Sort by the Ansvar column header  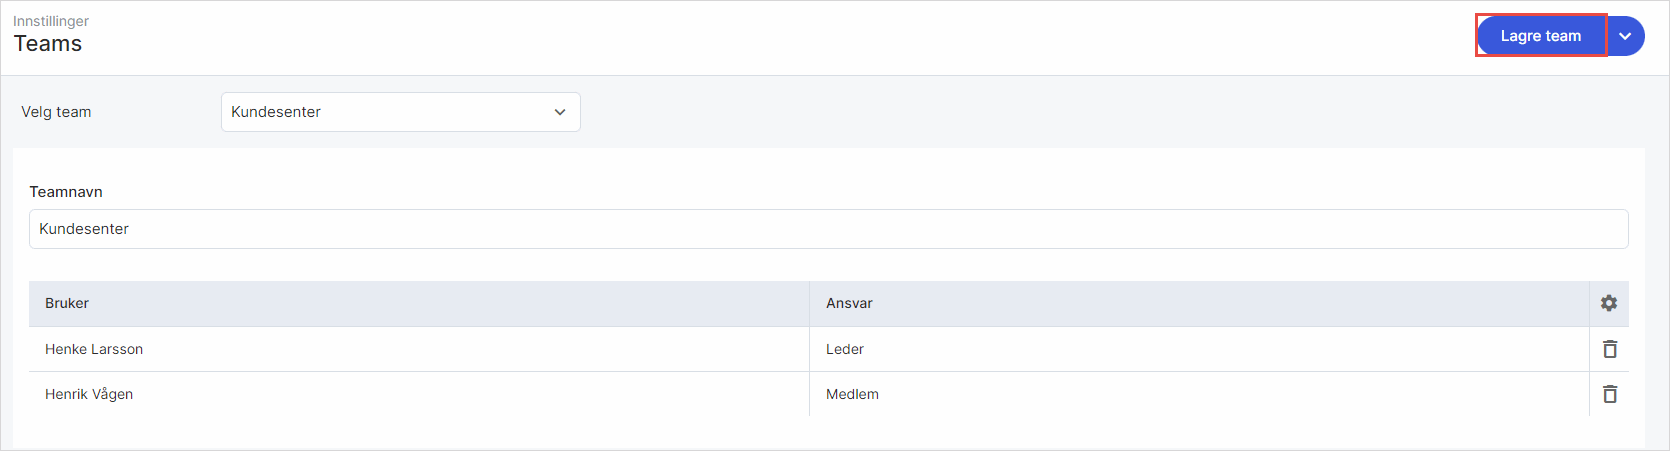pyautogui.click(x=849, y=303)
